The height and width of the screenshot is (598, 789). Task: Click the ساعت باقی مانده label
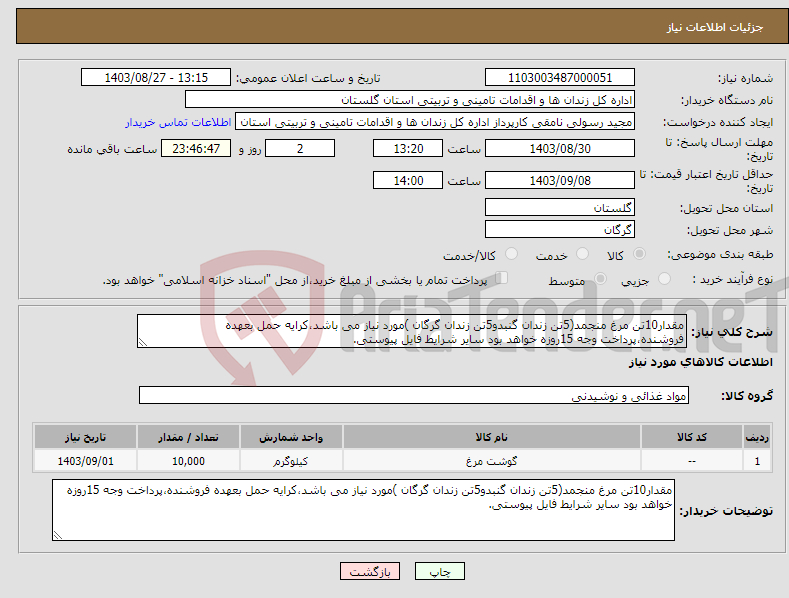pos(113,150)
